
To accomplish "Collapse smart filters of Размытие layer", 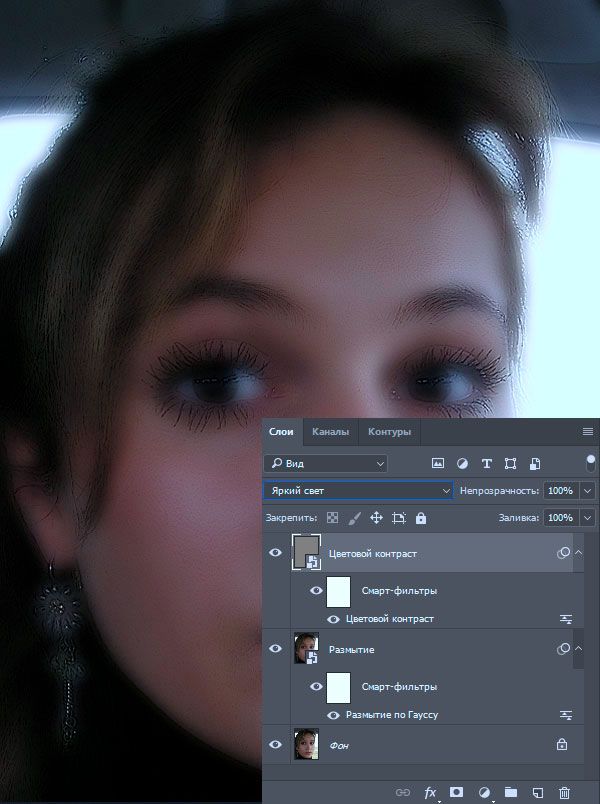I will coord(578,649).
